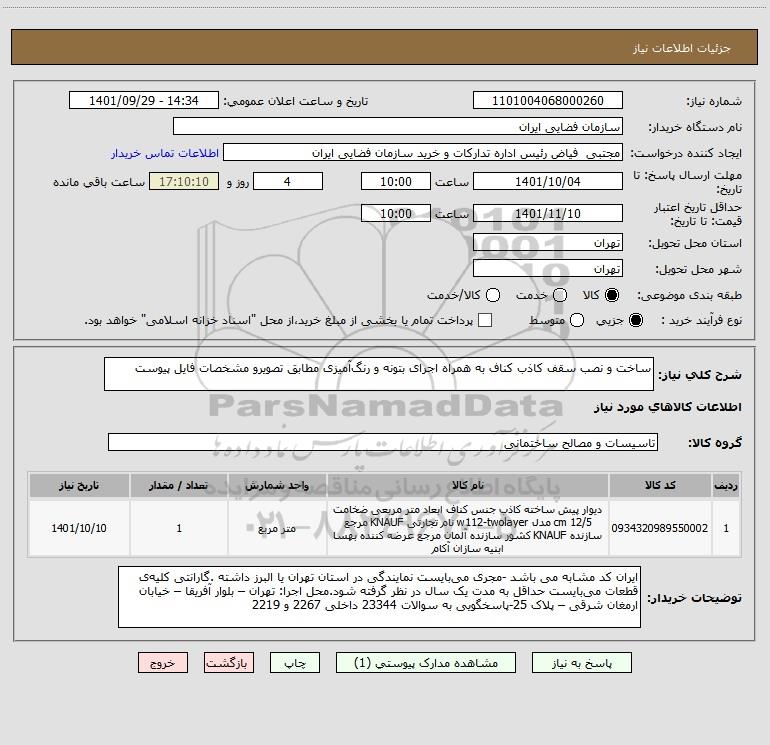Click the delivery province field تهران
This screenshot has height=745, width=770.
click(x=548, y=243)
